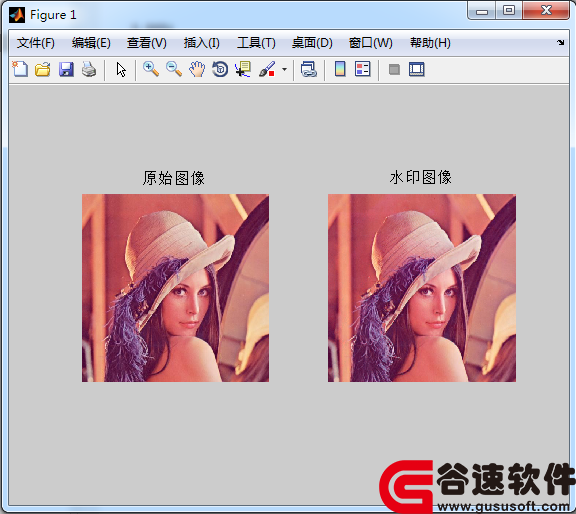Enable the Pan hand tool

tap(197, 69)
